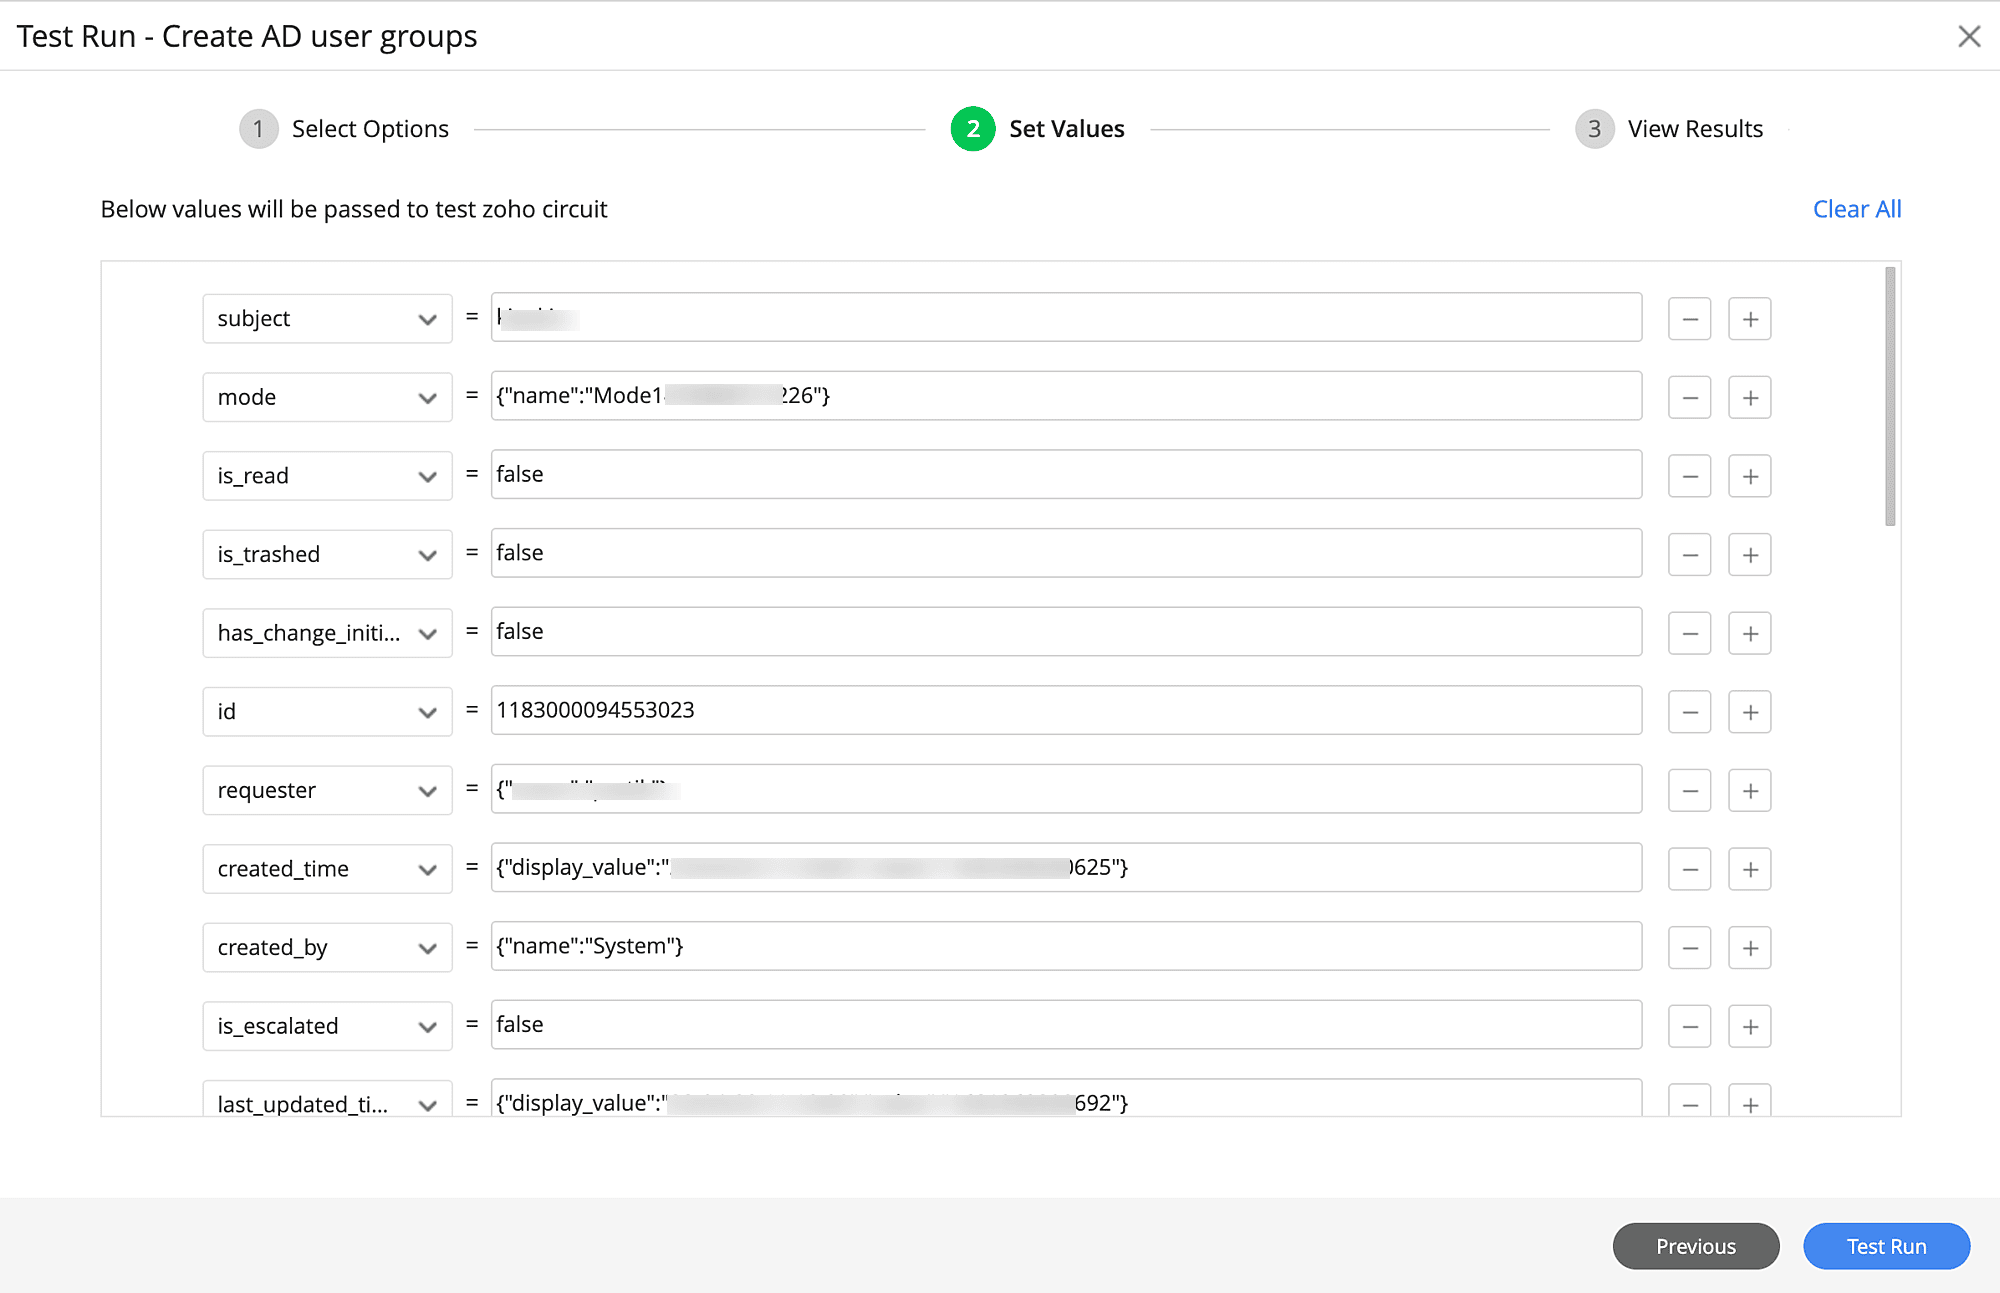Open the created_time dropdown selector
The width and height of the screenshot is (2000, 1293).
pos(327,869)
